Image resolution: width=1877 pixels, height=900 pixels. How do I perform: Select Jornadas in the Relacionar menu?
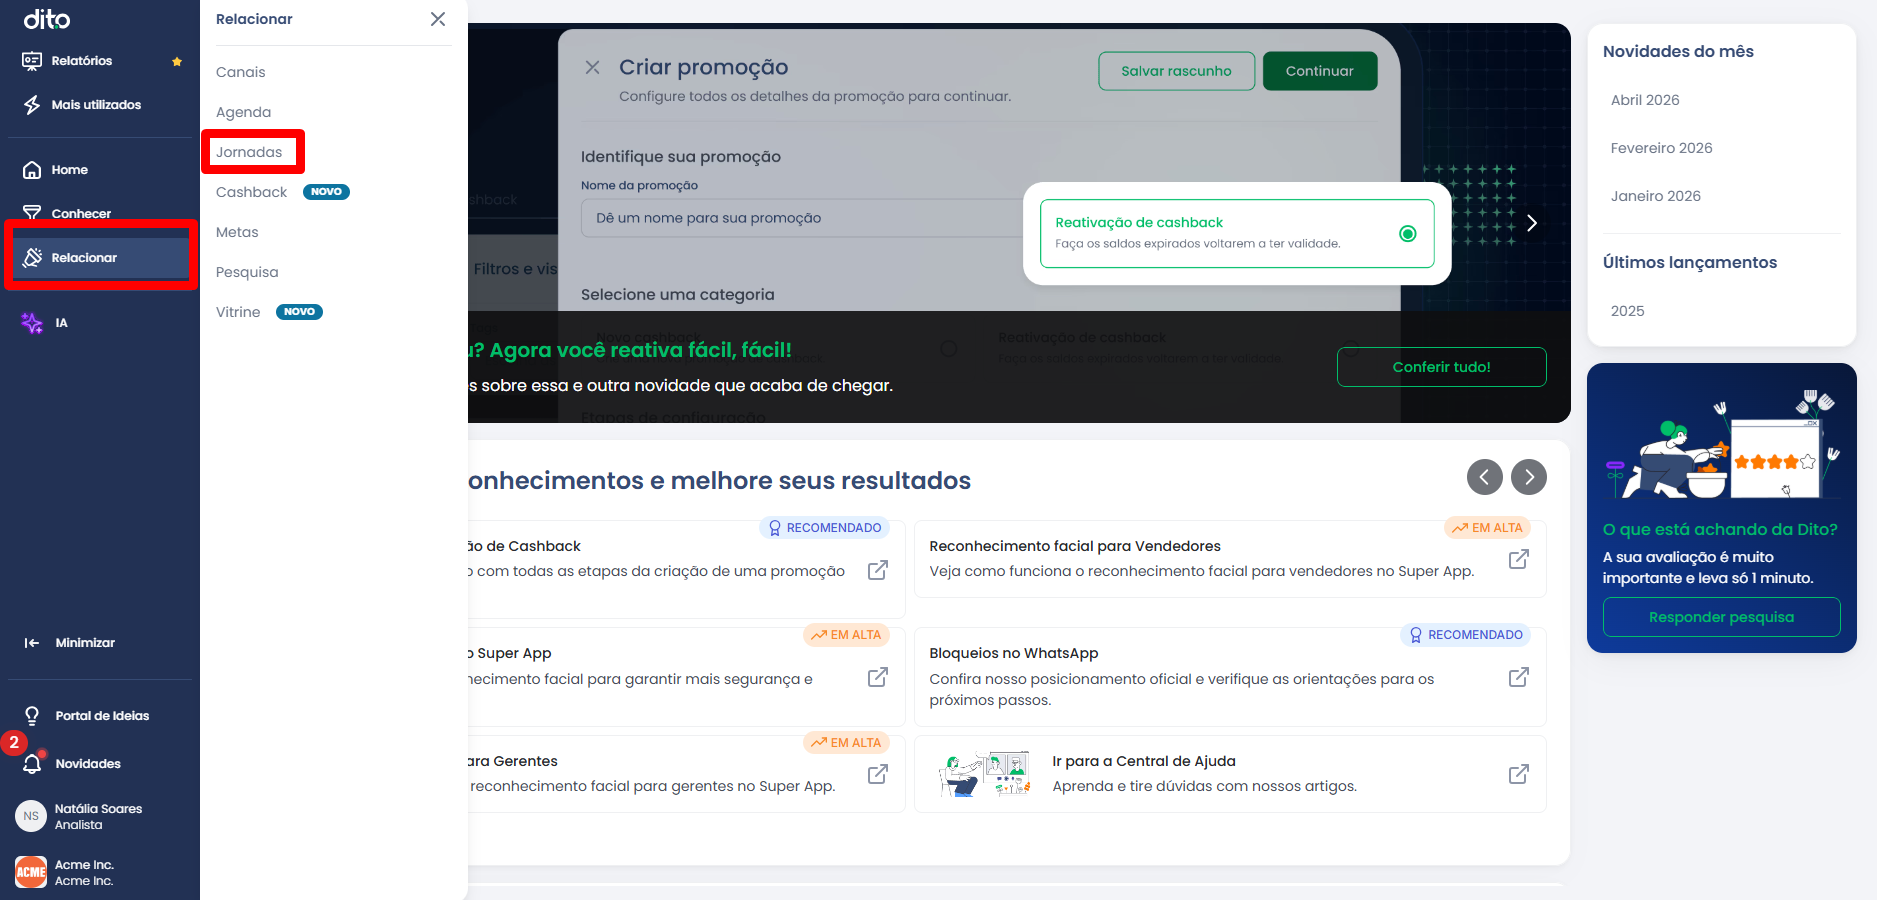pos(249,152)
